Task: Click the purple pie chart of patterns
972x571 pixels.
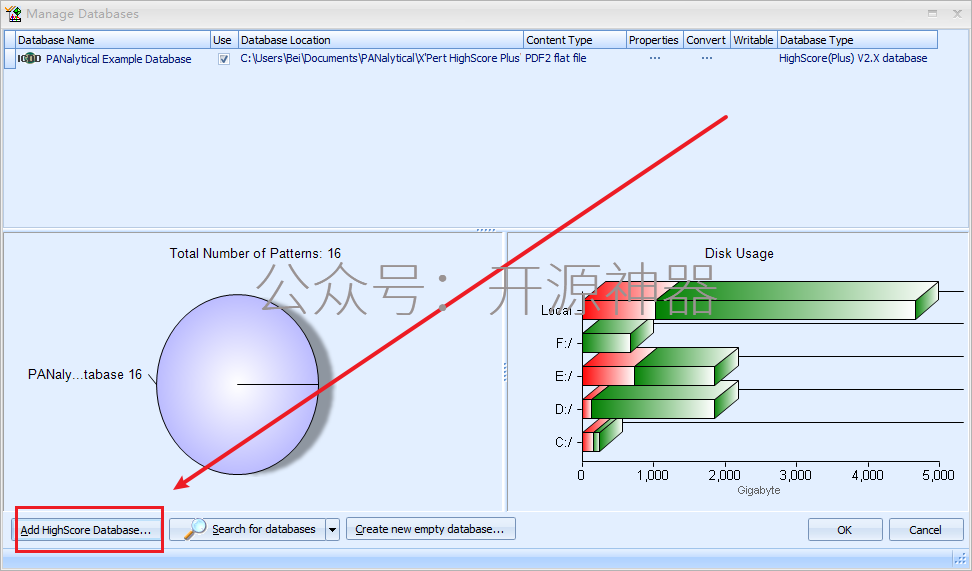Action: (237, 384)
